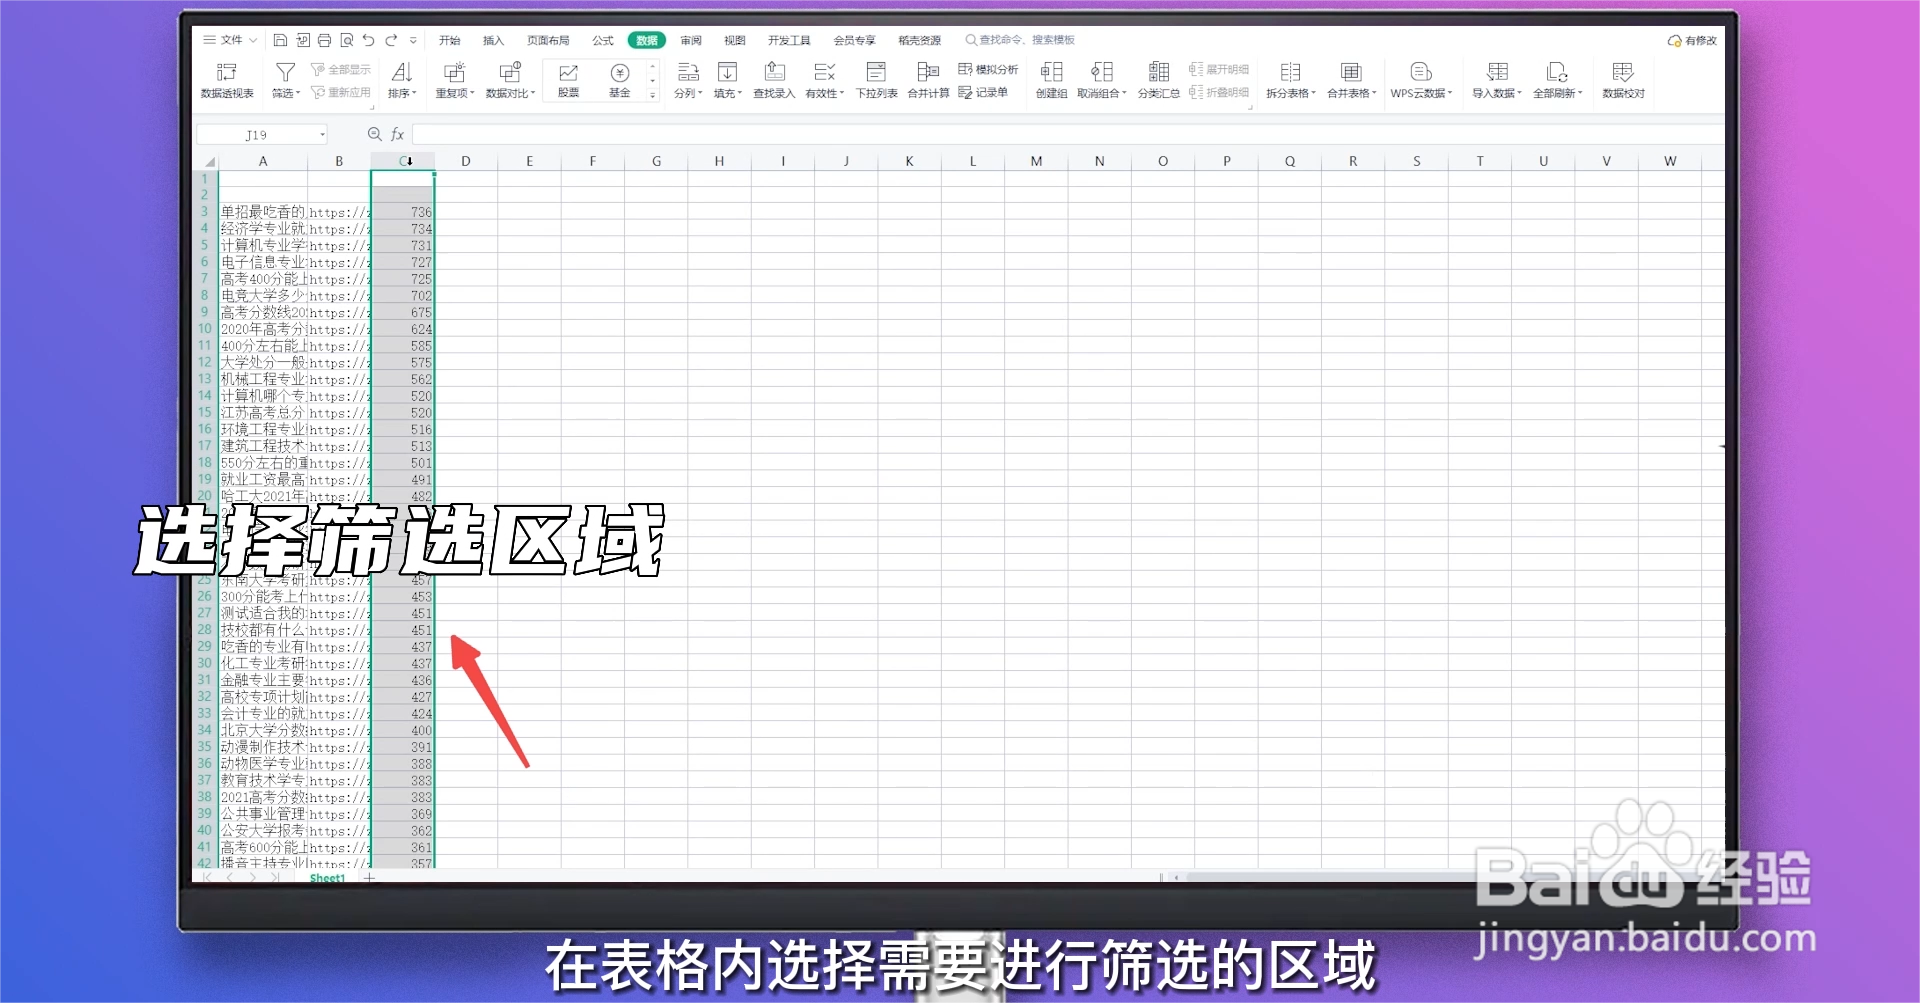Click the fx insert function icon
The image size is (1920, 1003).
pos(397,134)
